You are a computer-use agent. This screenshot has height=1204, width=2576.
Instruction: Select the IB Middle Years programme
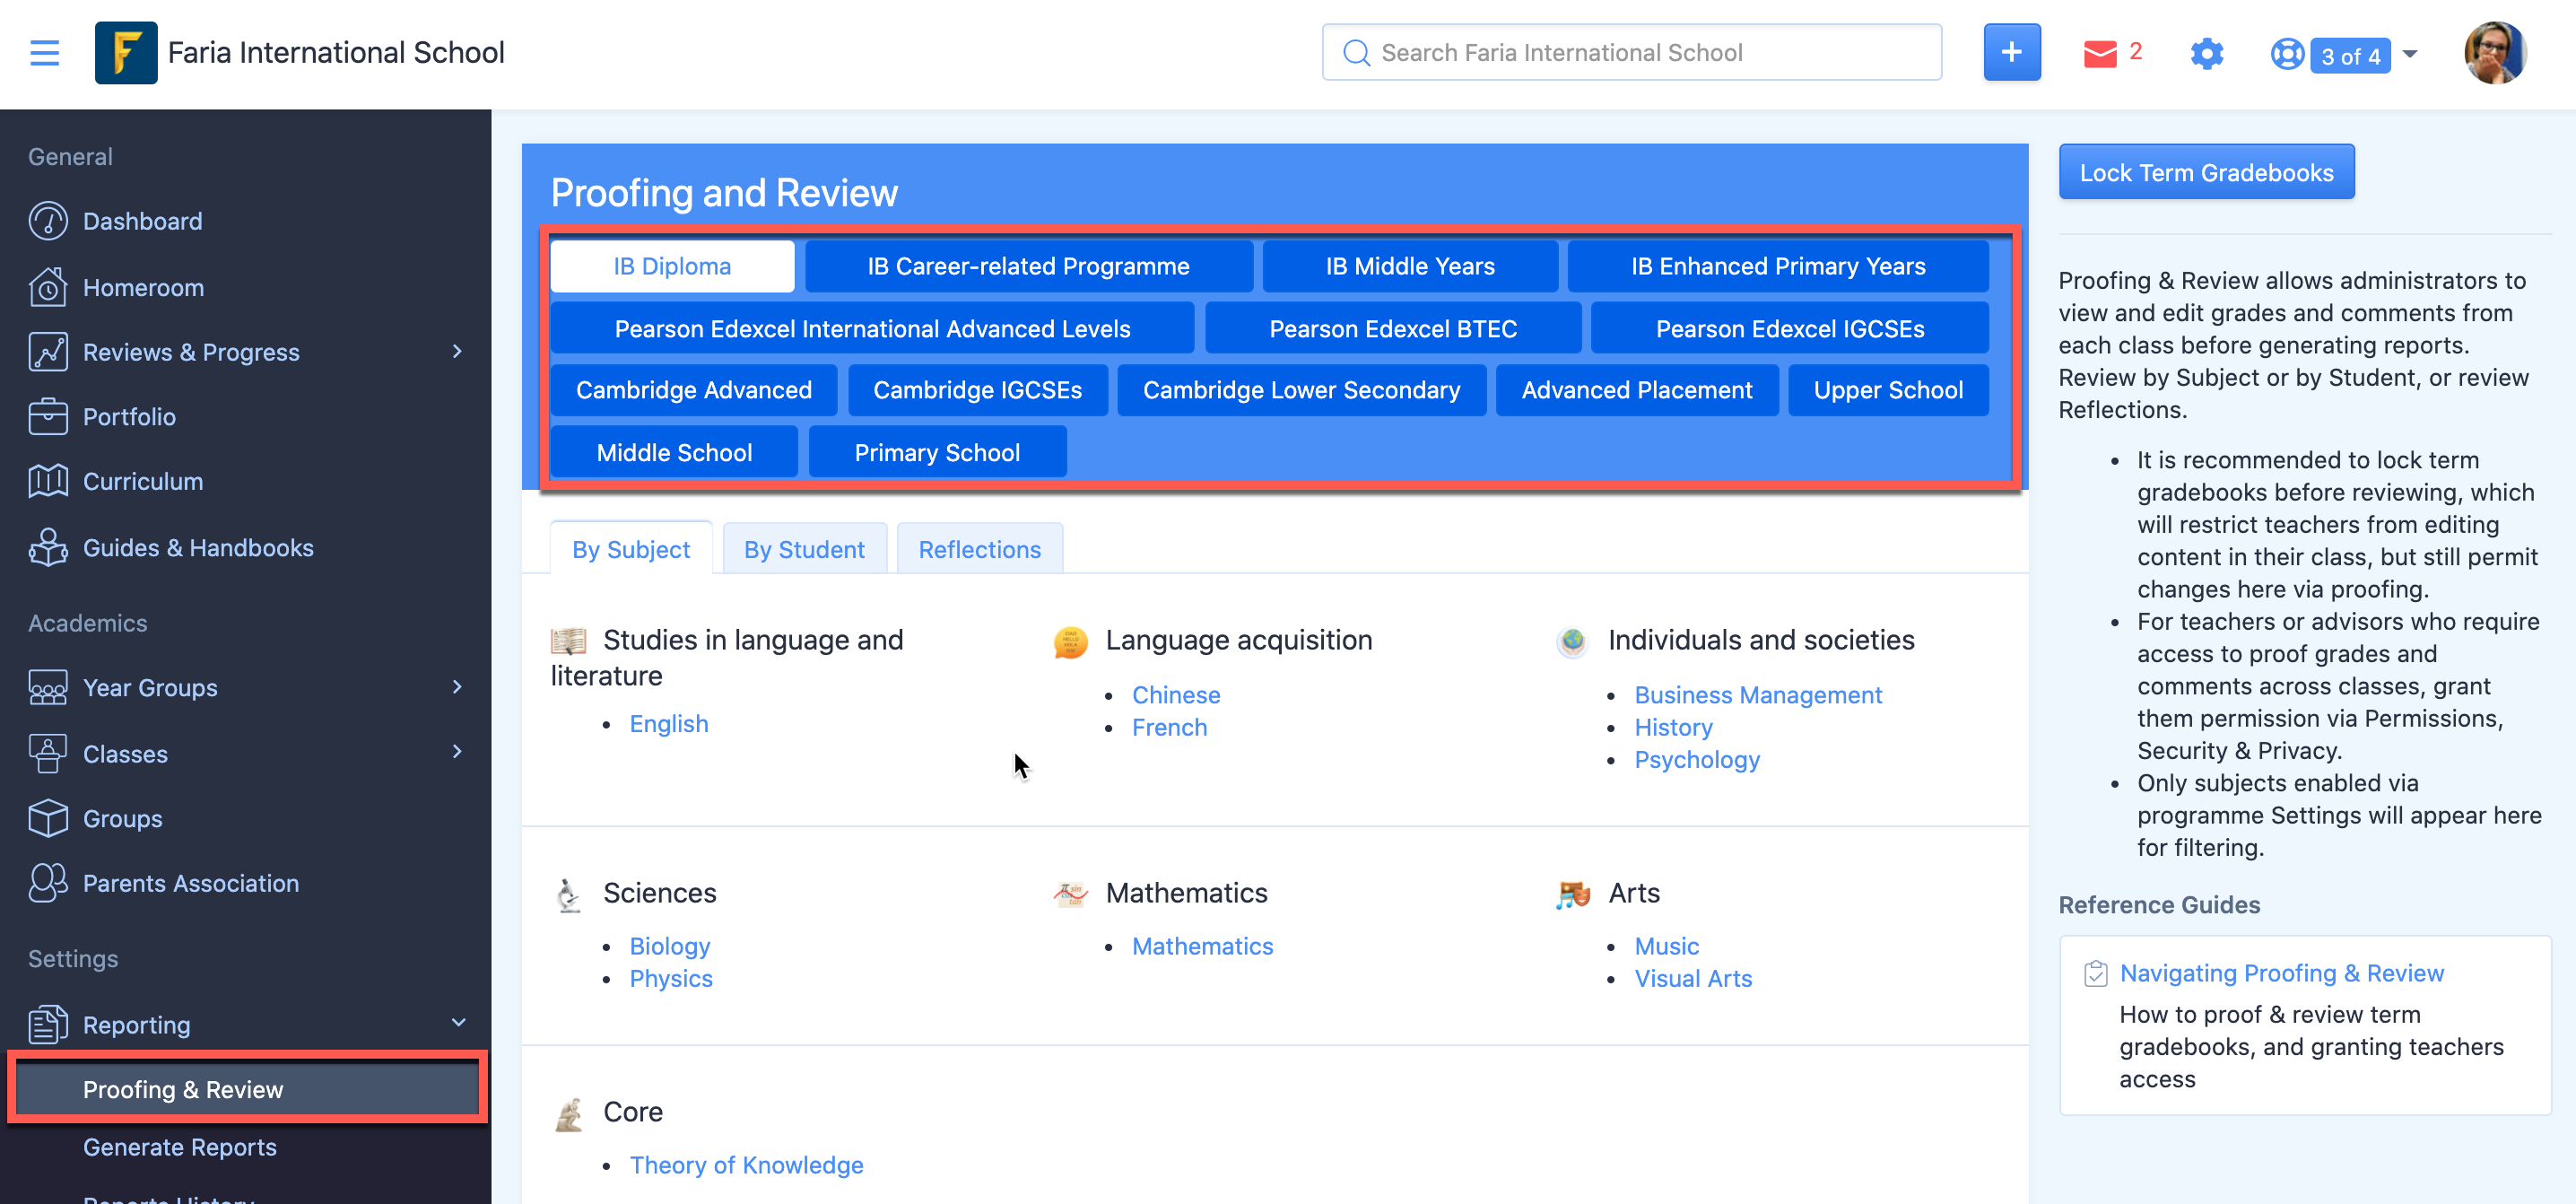tap(1410, 266)
